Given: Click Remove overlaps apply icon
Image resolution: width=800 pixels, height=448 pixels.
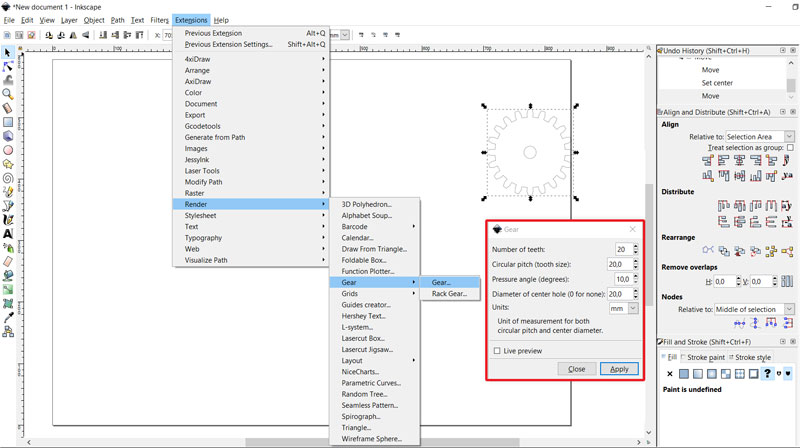Looking at the screenshot, I should pyautogui.click(x=787, y=281).
